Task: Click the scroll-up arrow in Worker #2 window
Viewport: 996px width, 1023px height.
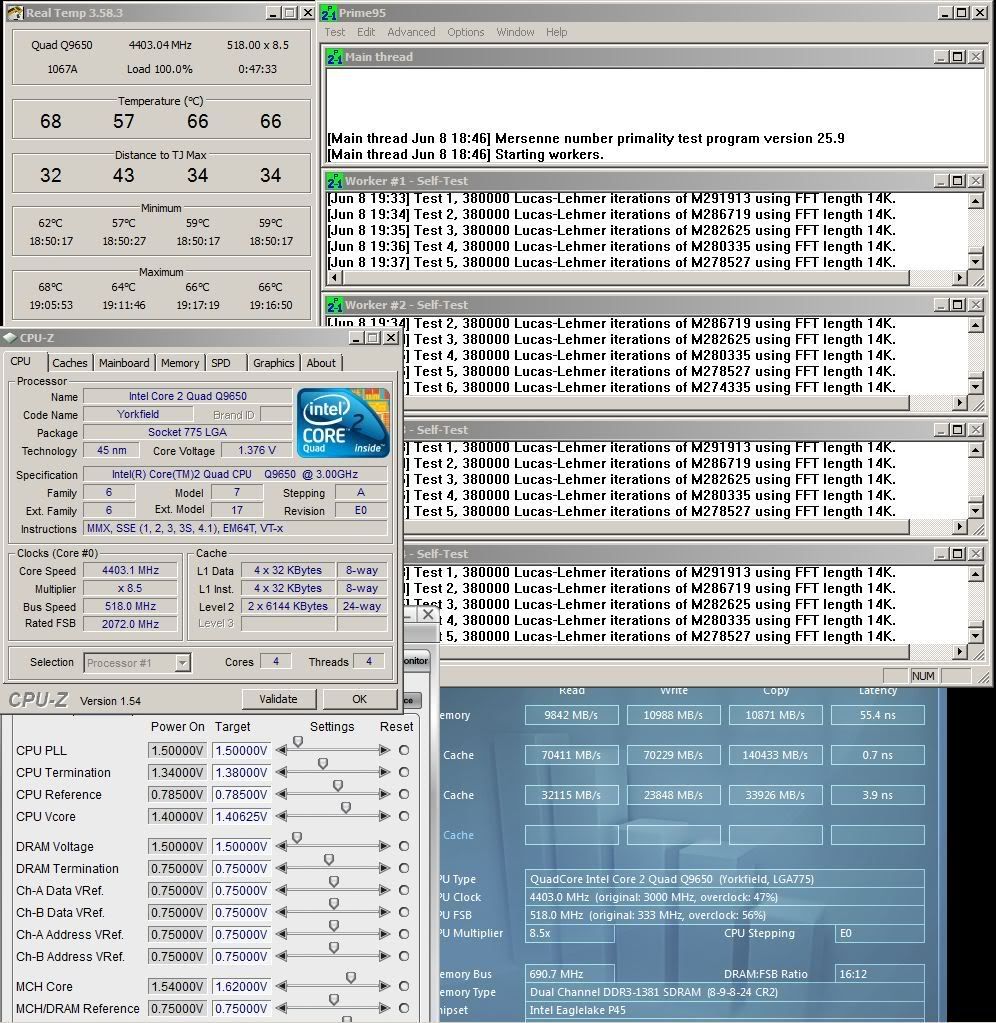Action: pos(976,325)
